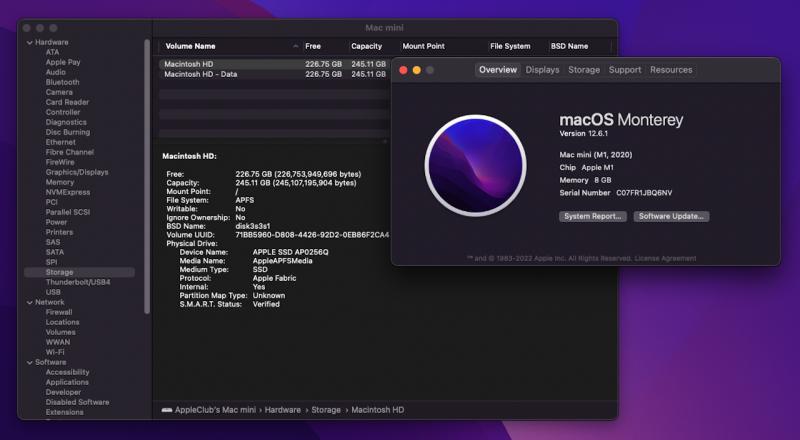Select Parallel SCSI in the sidebar
This screenshot has height=440, width=800.
[x=67, y=212]
